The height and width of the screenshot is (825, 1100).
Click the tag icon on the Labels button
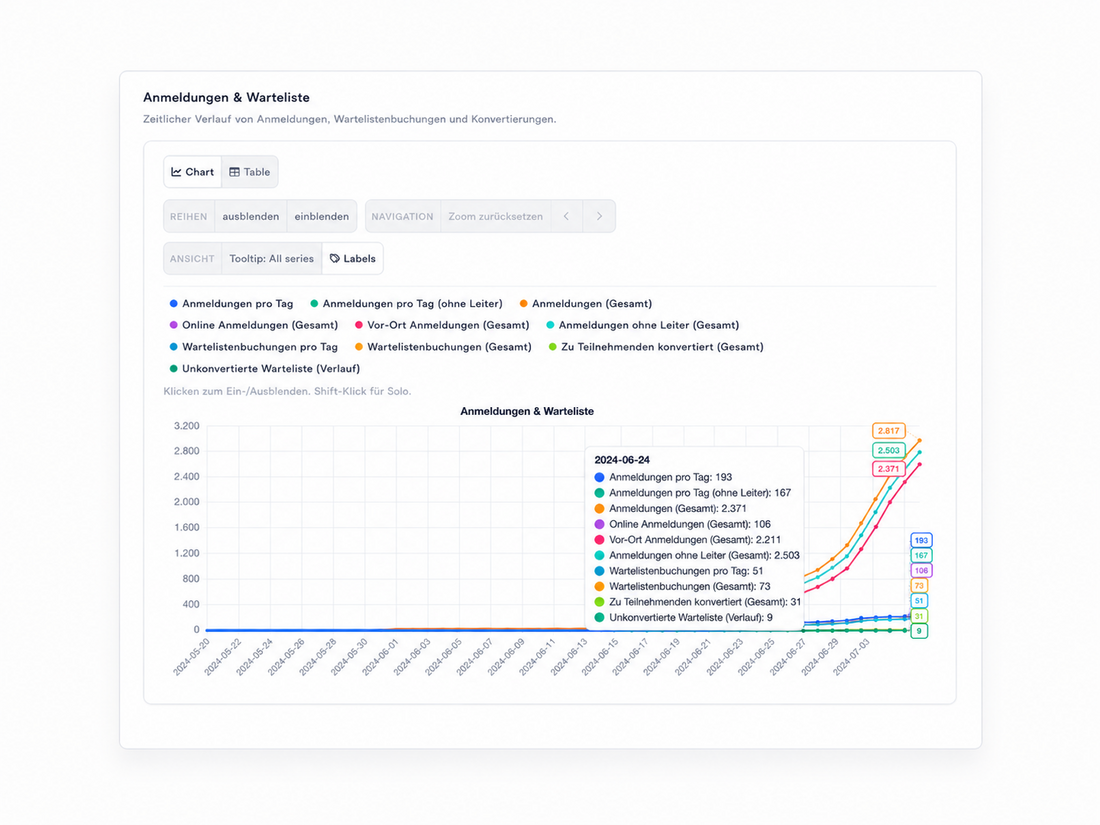pos(335,258)
